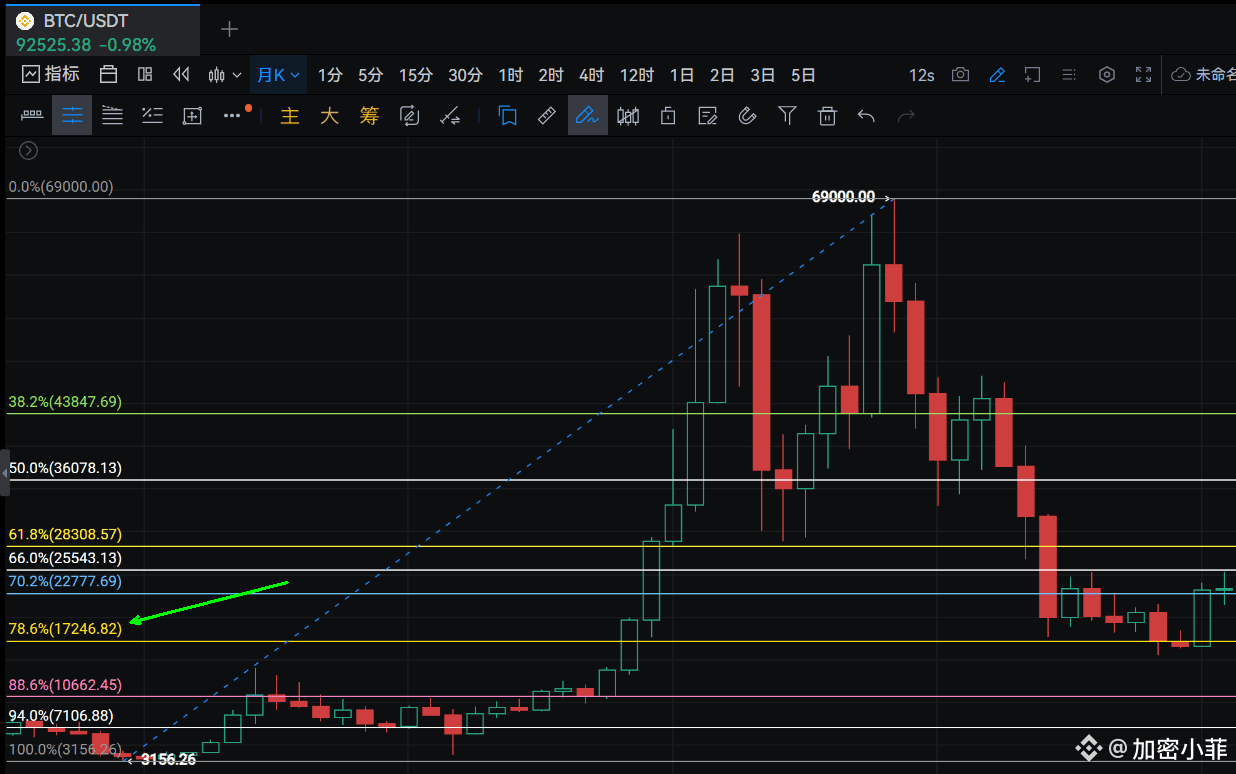Click the camera screenshot icon
Image resolution: width=1236 pixels, height=774 pixels.
point(960,75)
